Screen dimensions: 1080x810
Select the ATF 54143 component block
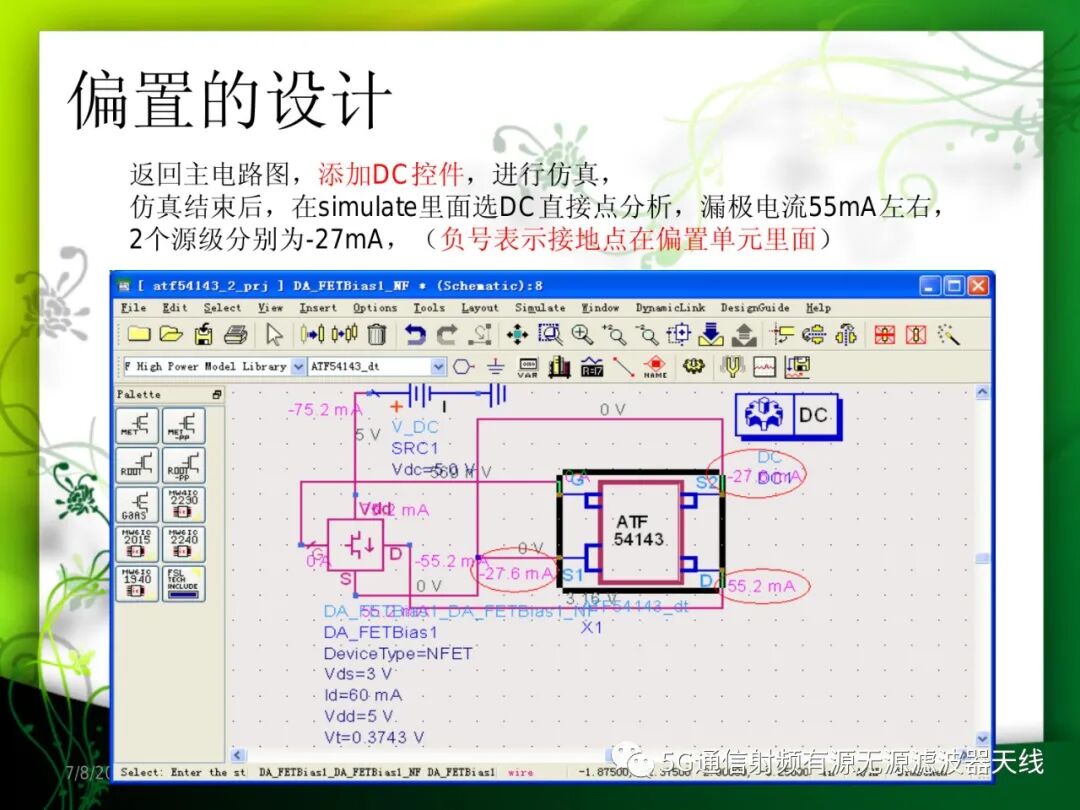(x=641, y=531)
